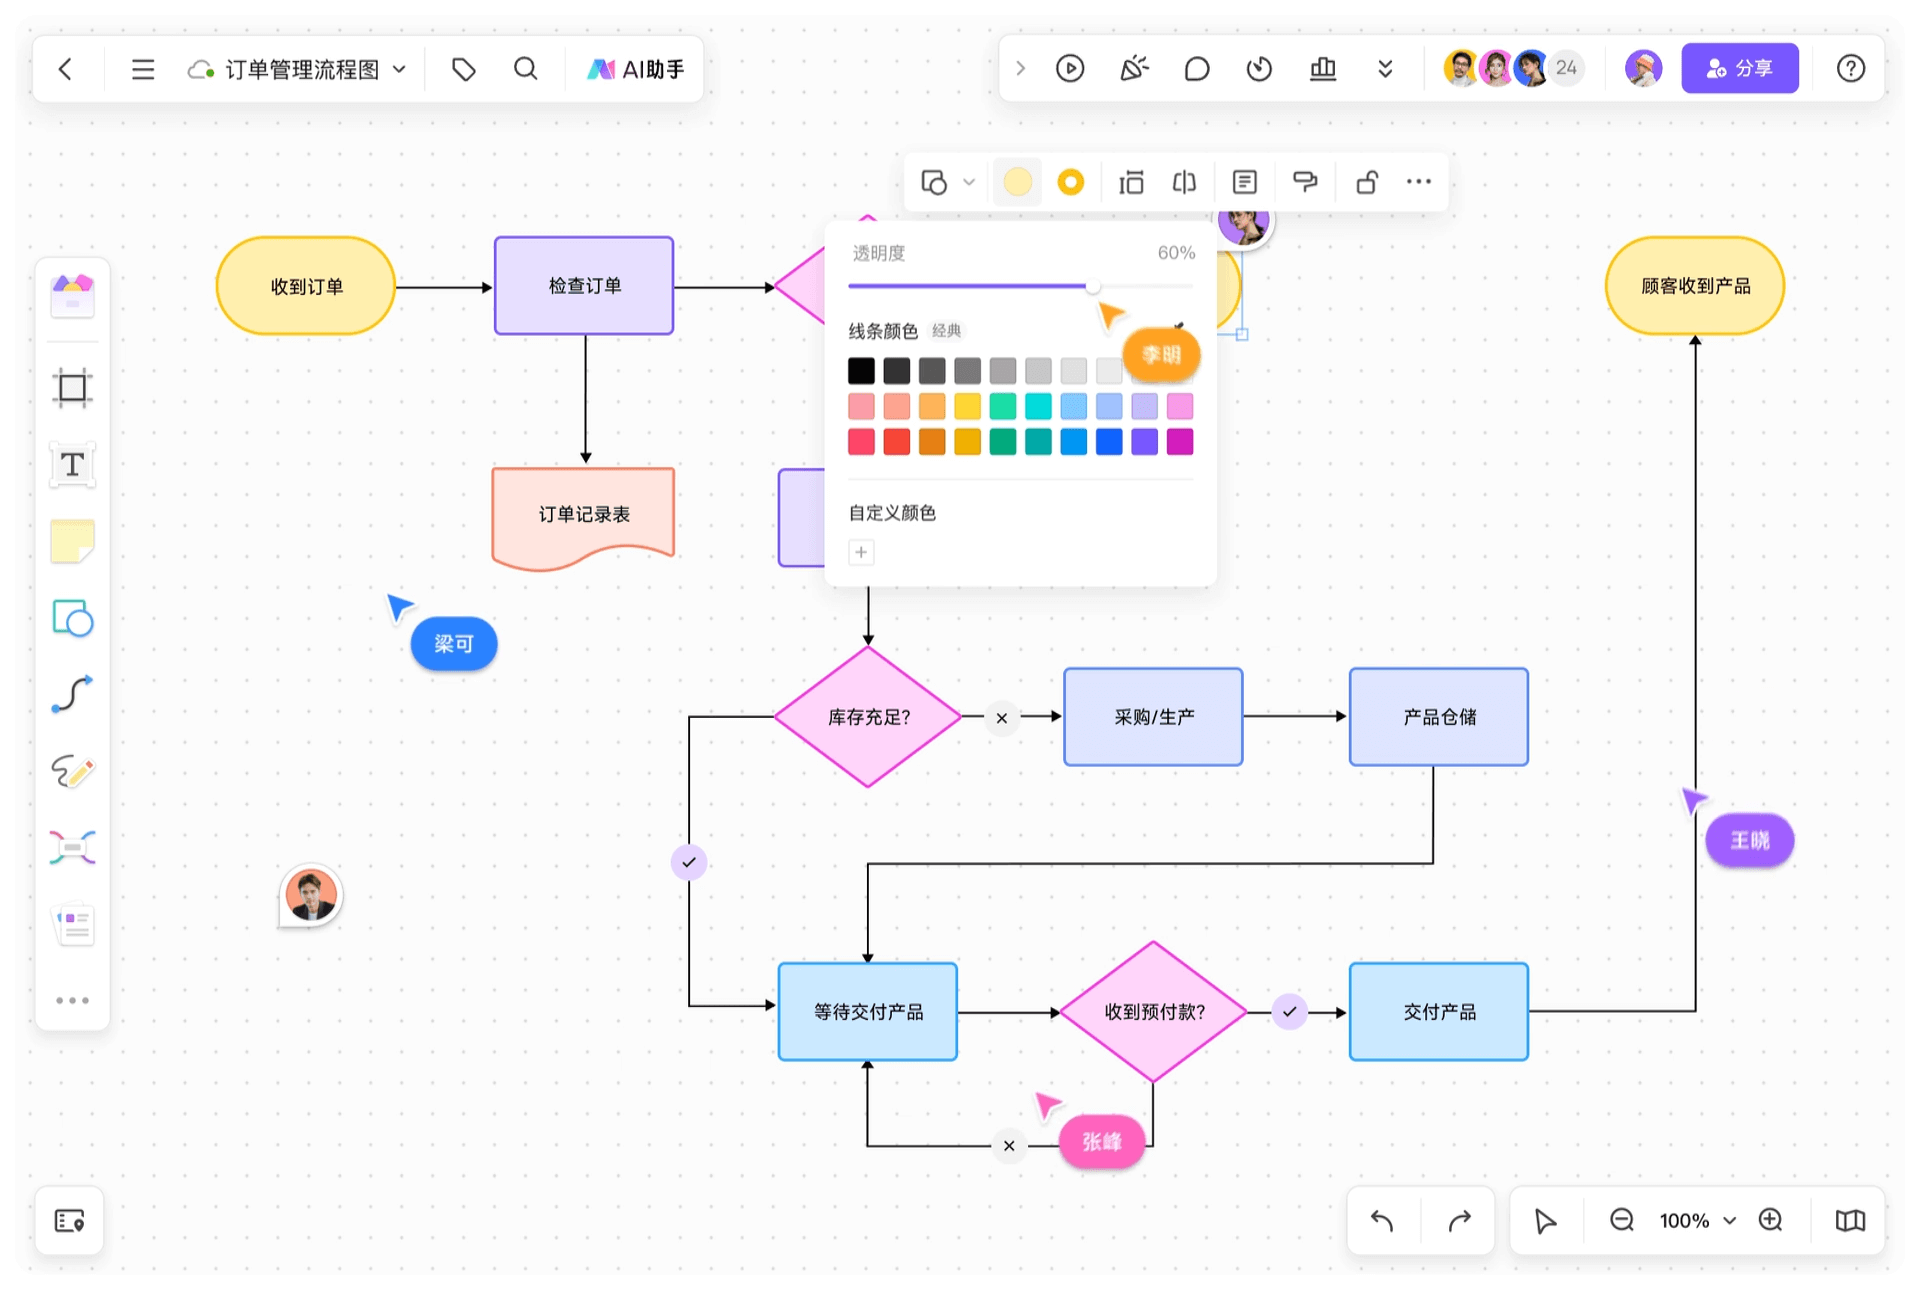Open the mind map tool

coord(72,848)
